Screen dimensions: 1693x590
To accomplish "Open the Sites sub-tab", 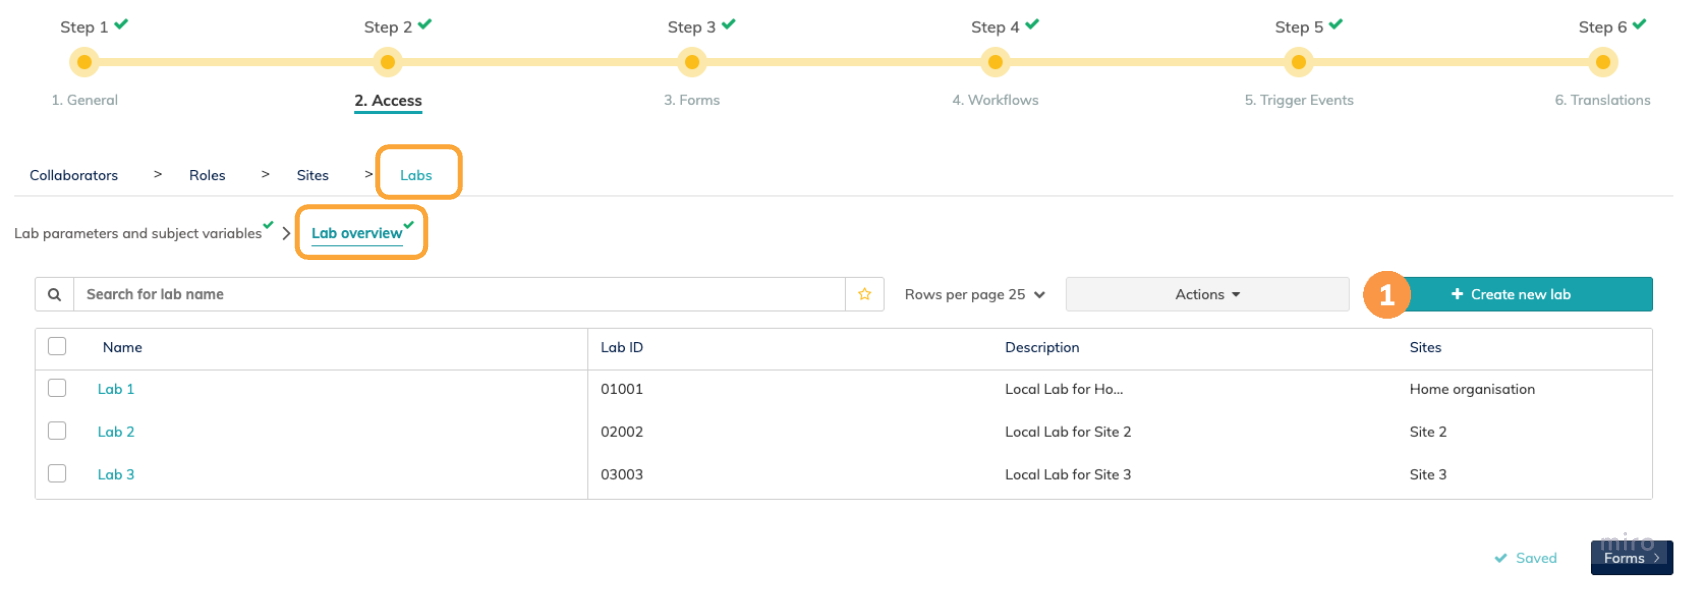I will pos(313,175).
